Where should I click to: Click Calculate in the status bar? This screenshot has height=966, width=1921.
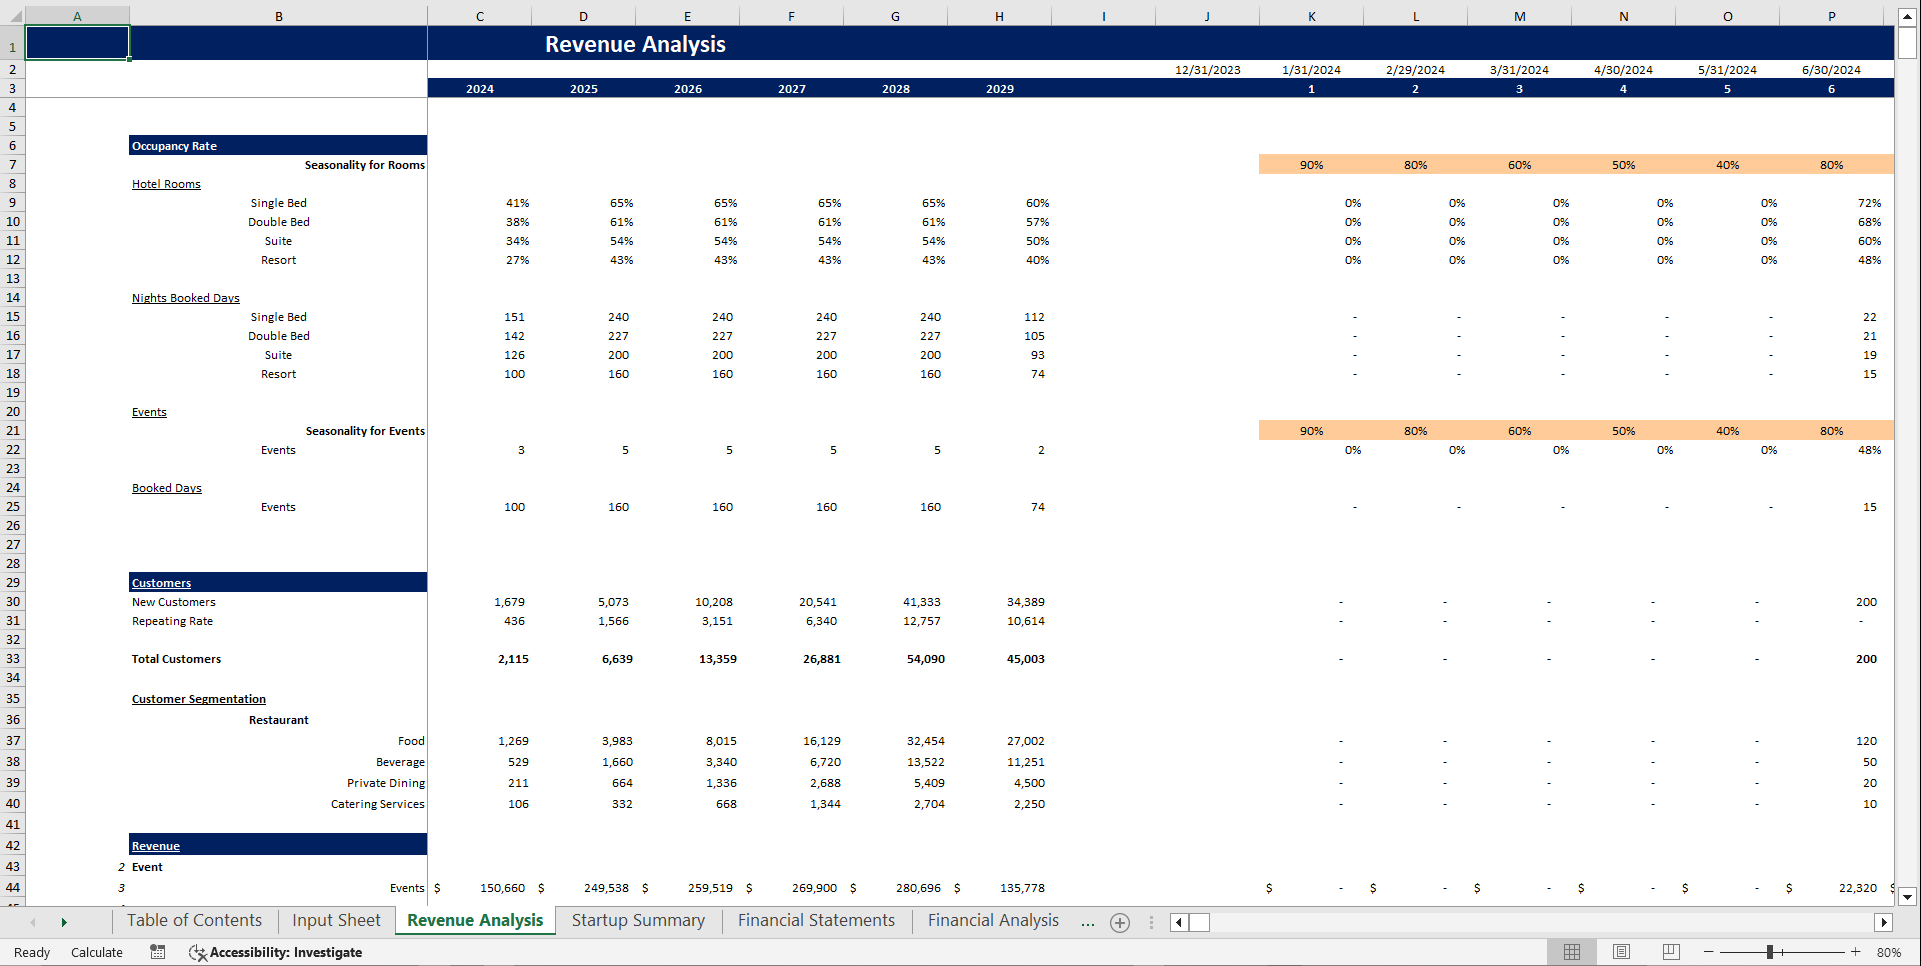96,952
